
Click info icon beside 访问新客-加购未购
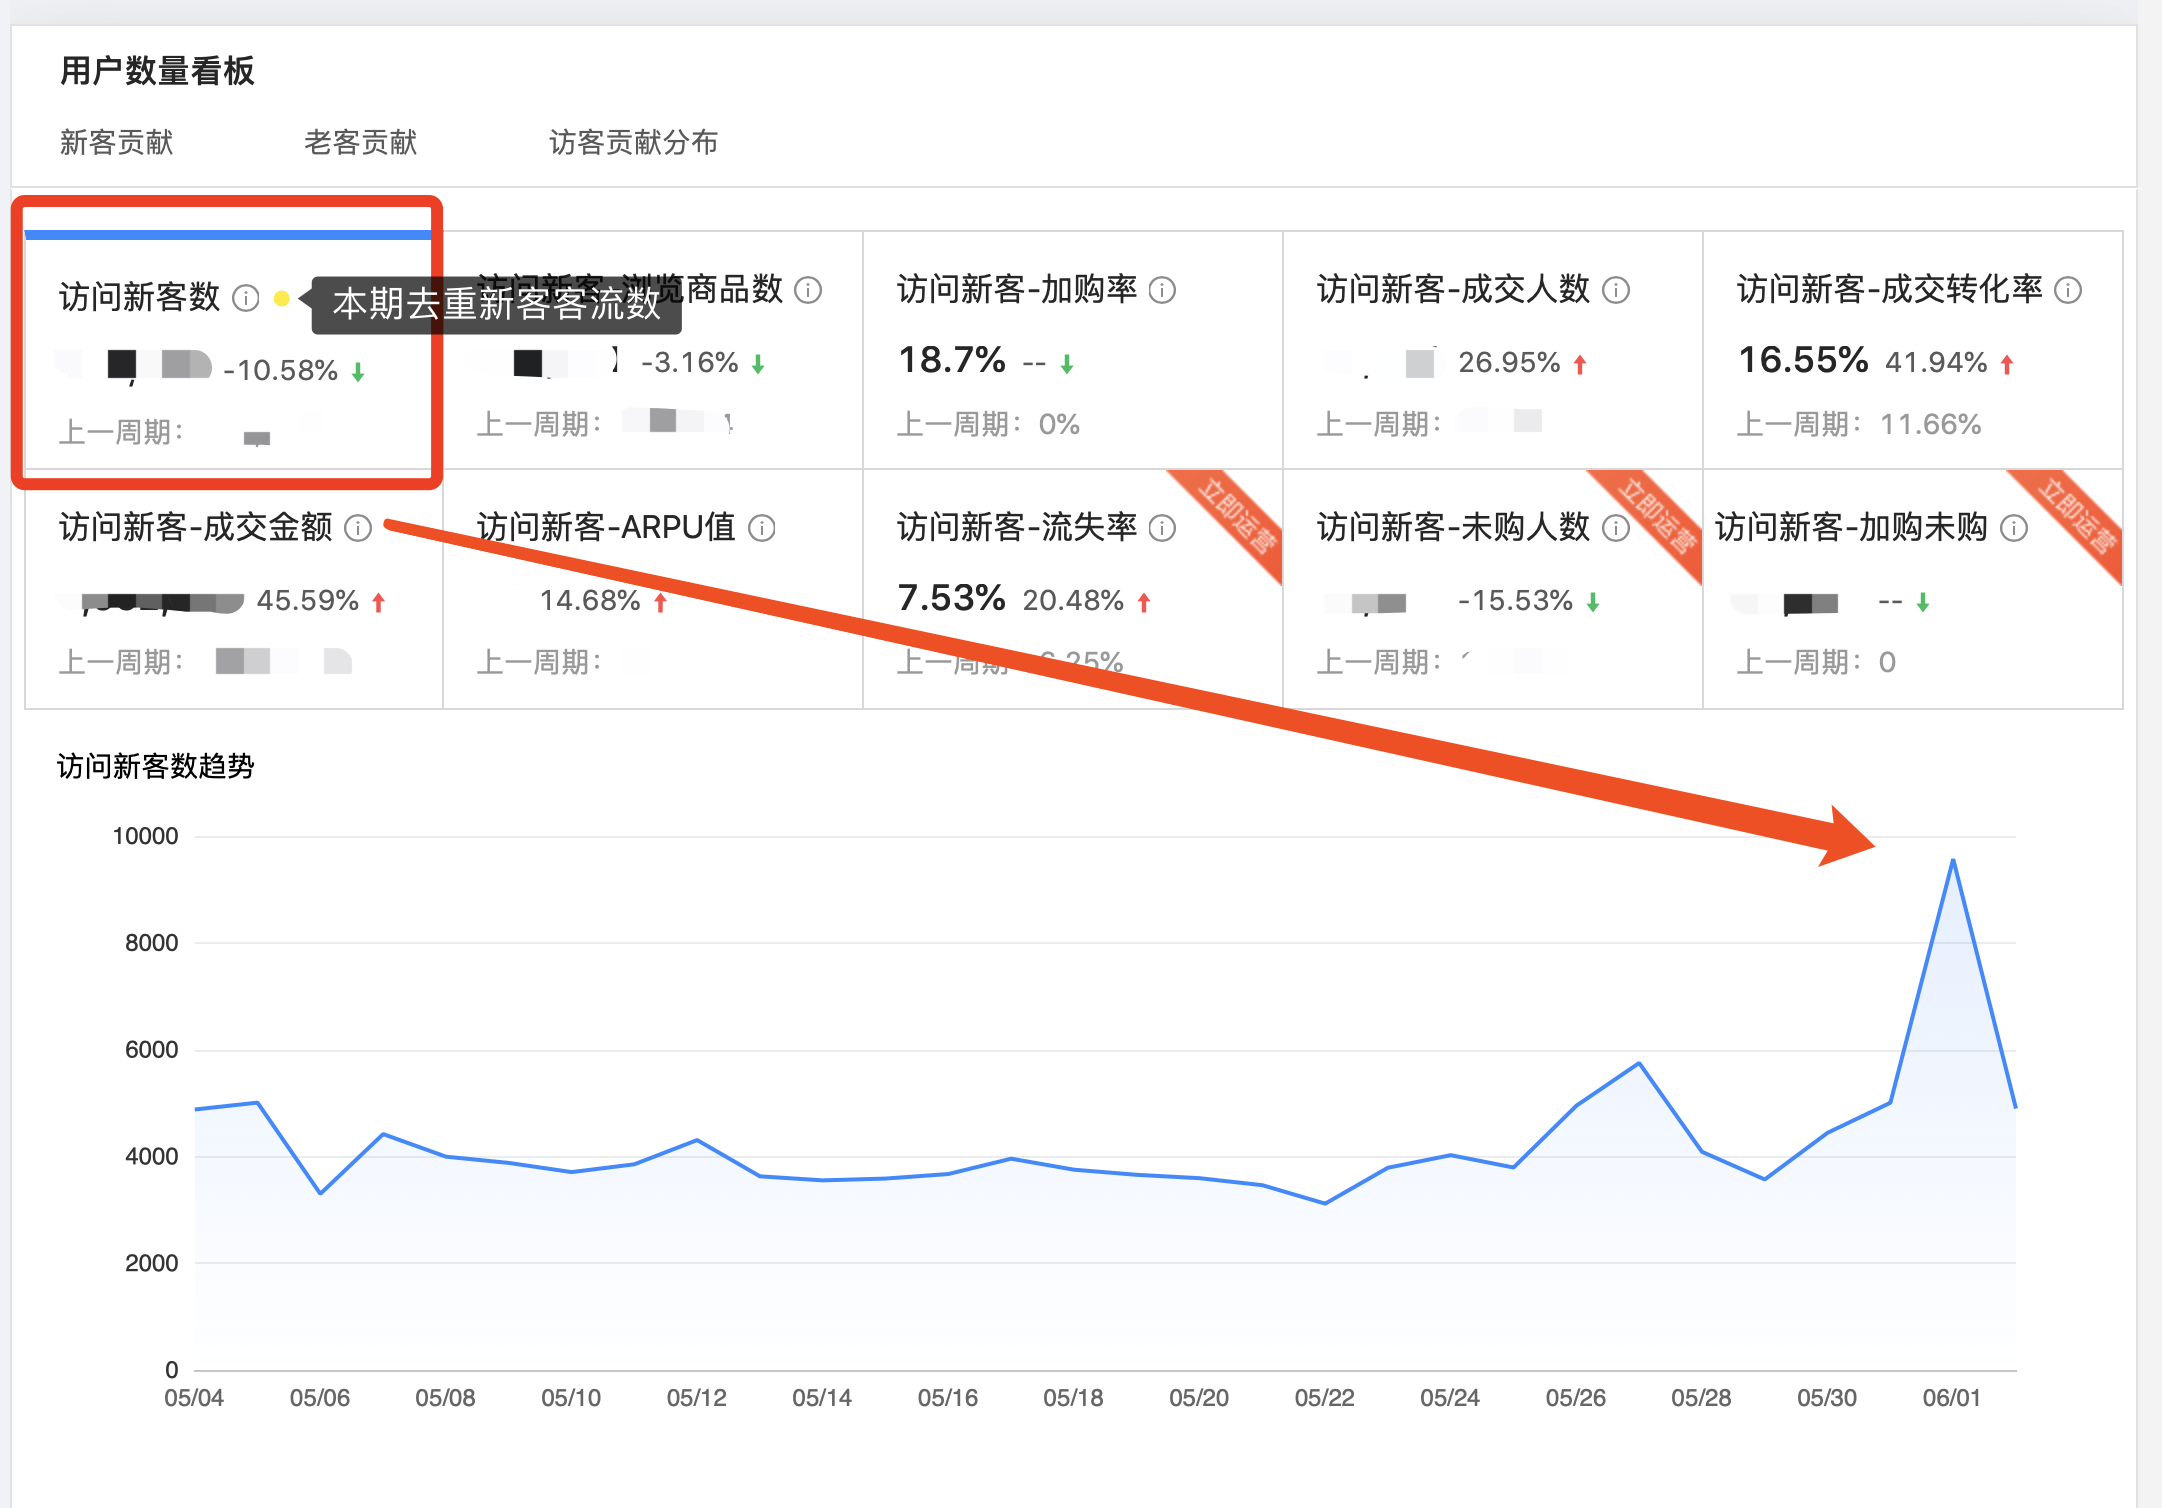2014,528
